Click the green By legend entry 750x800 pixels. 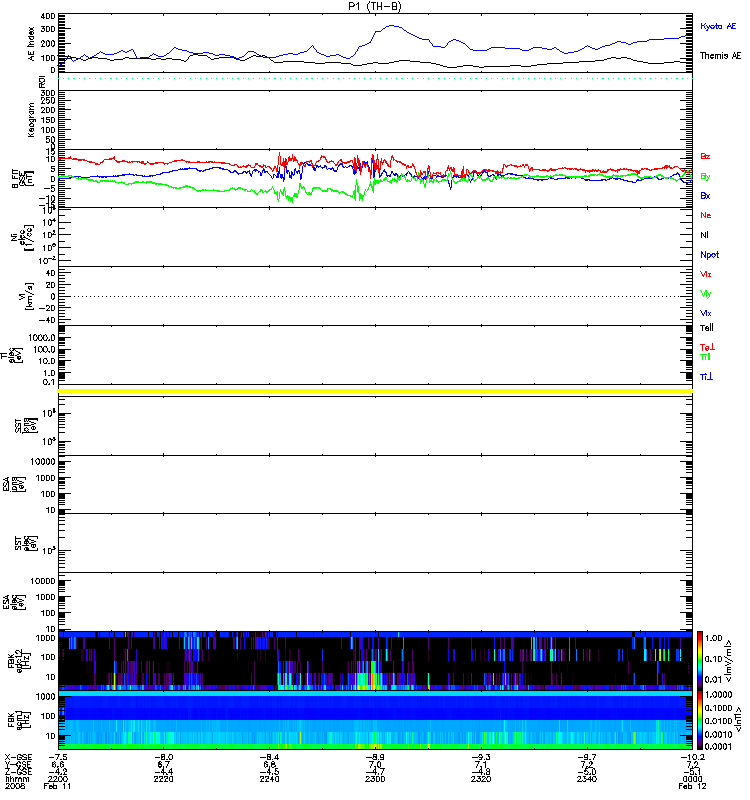tap(705, 177)
